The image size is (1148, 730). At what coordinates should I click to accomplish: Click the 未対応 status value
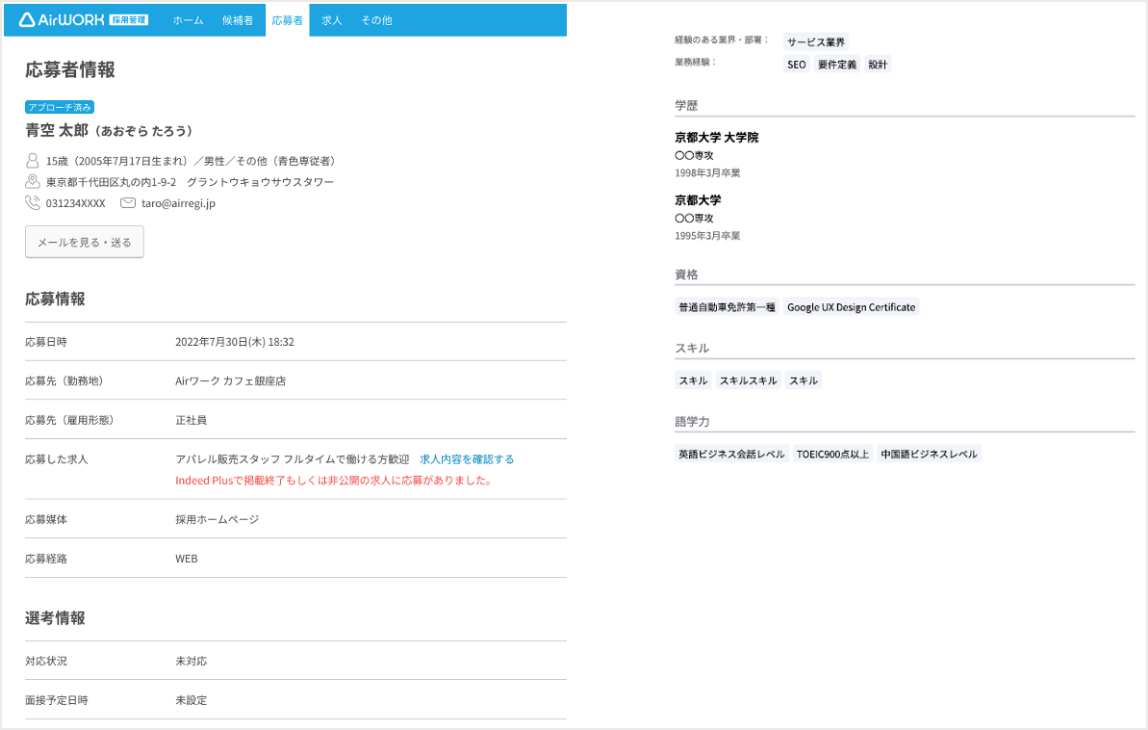[191, 660]
